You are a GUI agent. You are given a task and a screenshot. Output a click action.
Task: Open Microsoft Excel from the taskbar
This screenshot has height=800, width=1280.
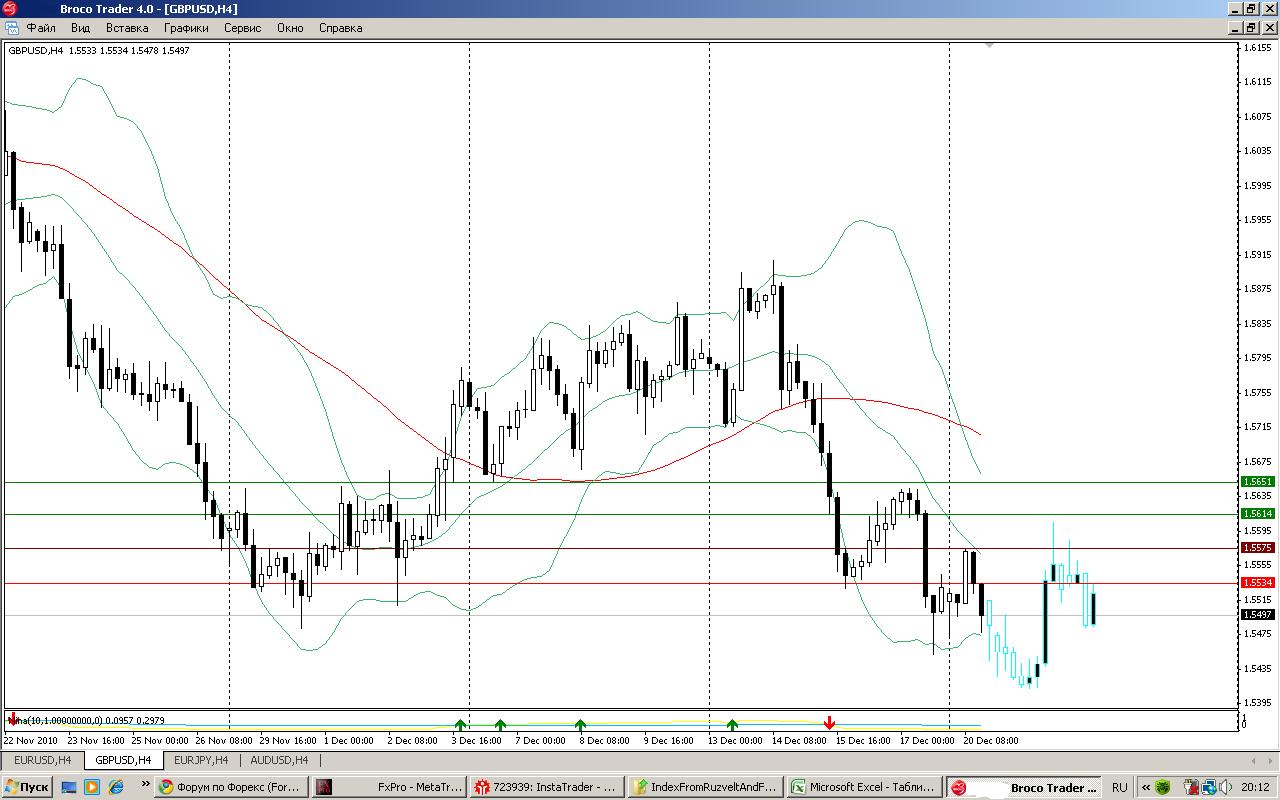863,787
